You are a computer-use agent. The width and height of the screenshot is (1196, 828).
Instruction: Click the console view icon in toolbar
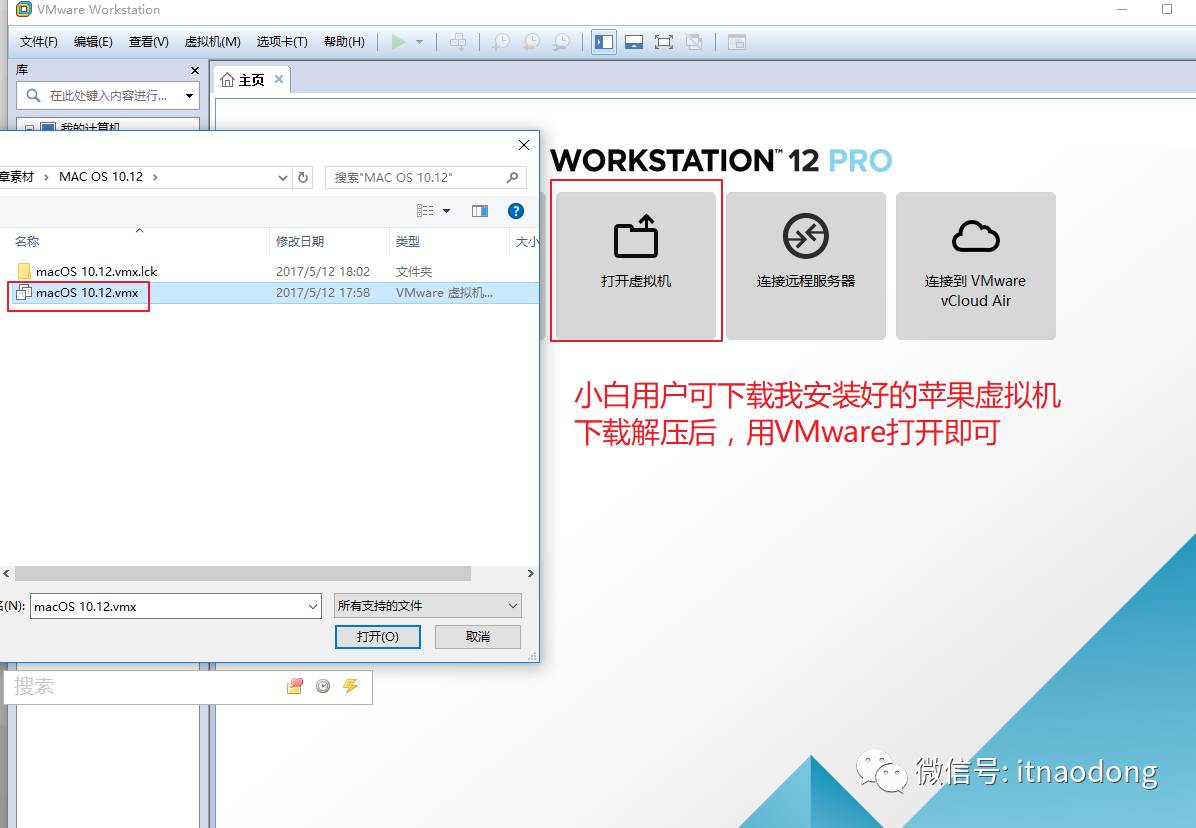pyautogui.click(x=737, y=42)
